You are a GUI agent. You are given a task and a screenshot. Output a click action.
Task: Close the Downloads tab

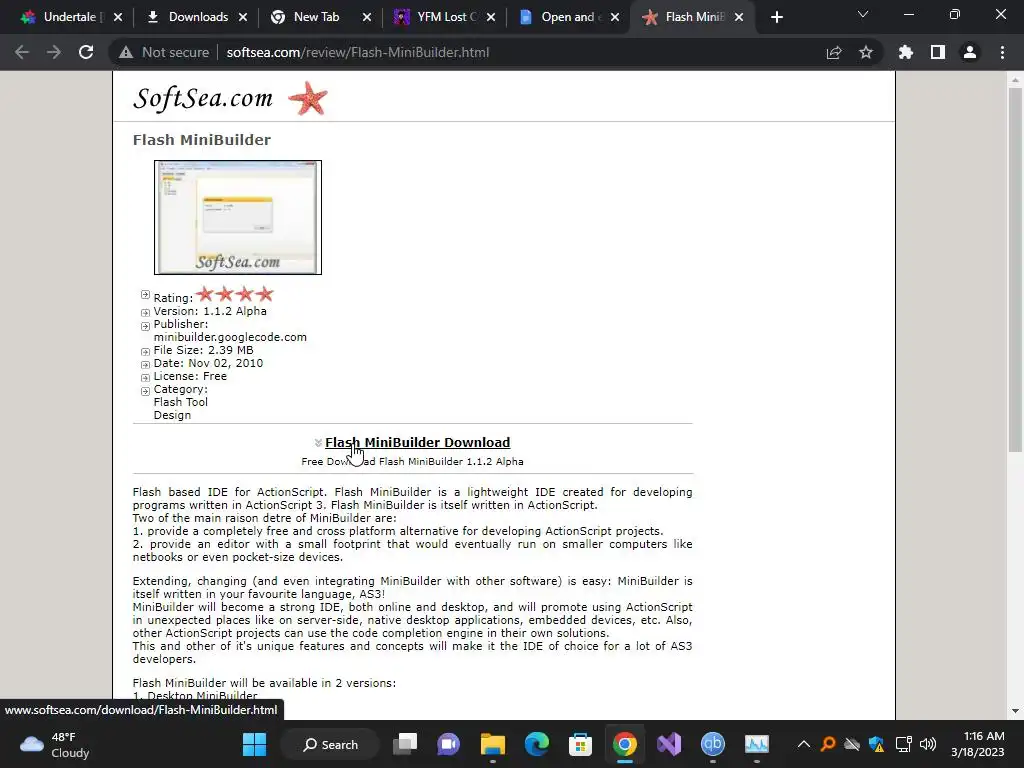243,17
